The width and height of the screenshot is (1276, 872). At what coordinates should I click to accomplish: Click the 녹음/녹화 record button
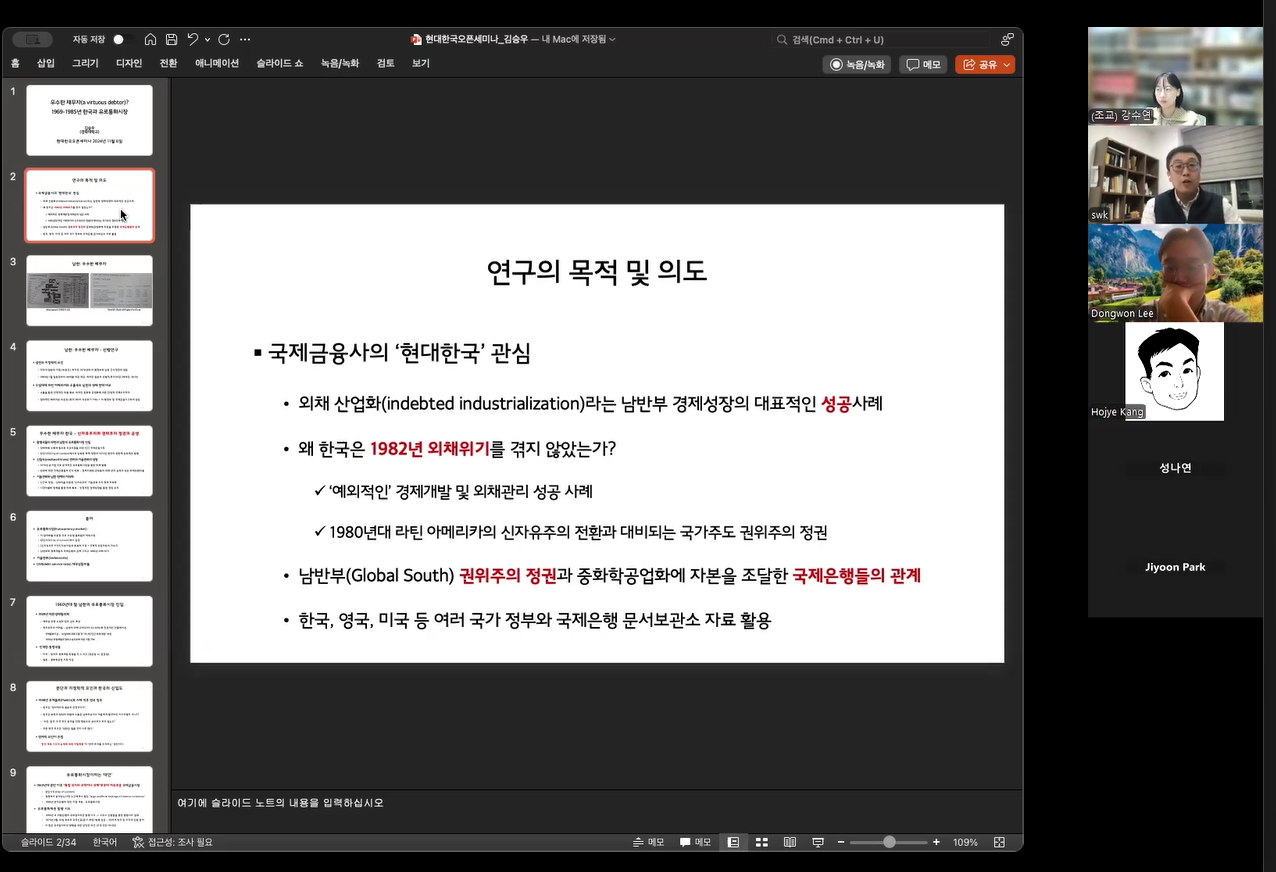pos(857,64)
